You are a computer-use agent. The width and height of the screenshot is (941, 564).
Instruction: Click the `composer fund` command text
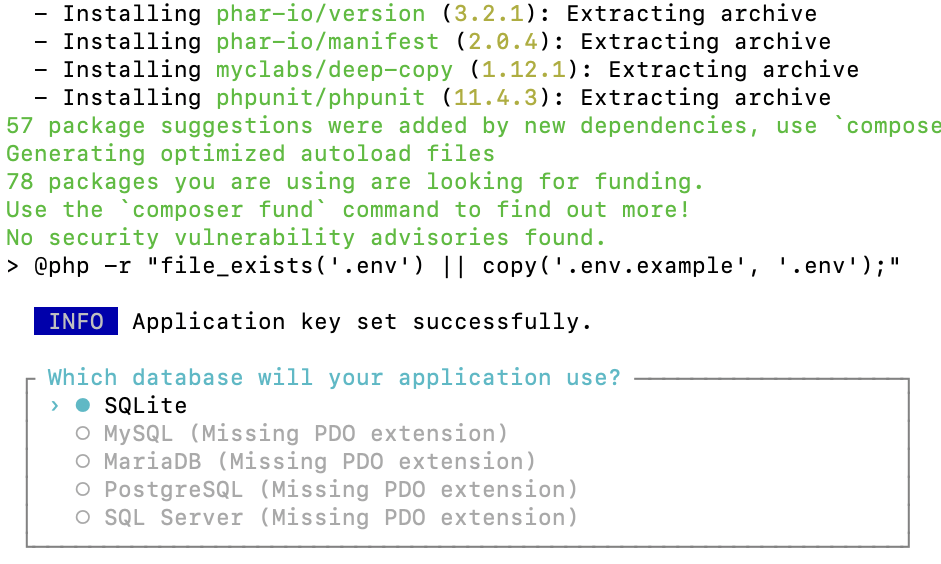(x=223, y=209)
